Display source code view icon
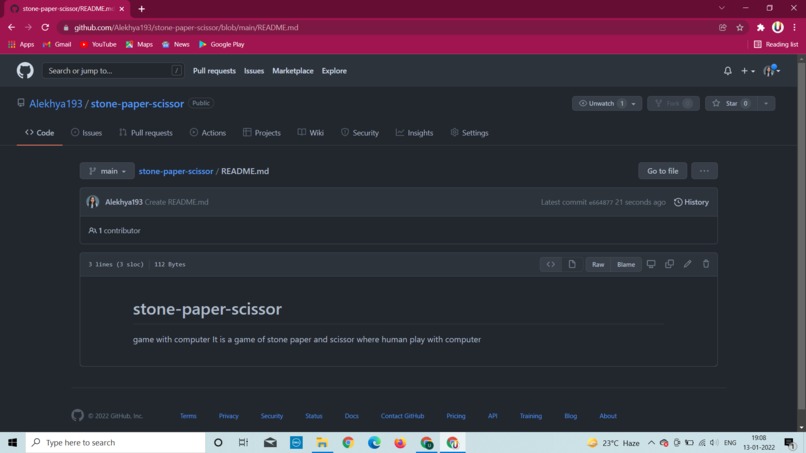 551,264
